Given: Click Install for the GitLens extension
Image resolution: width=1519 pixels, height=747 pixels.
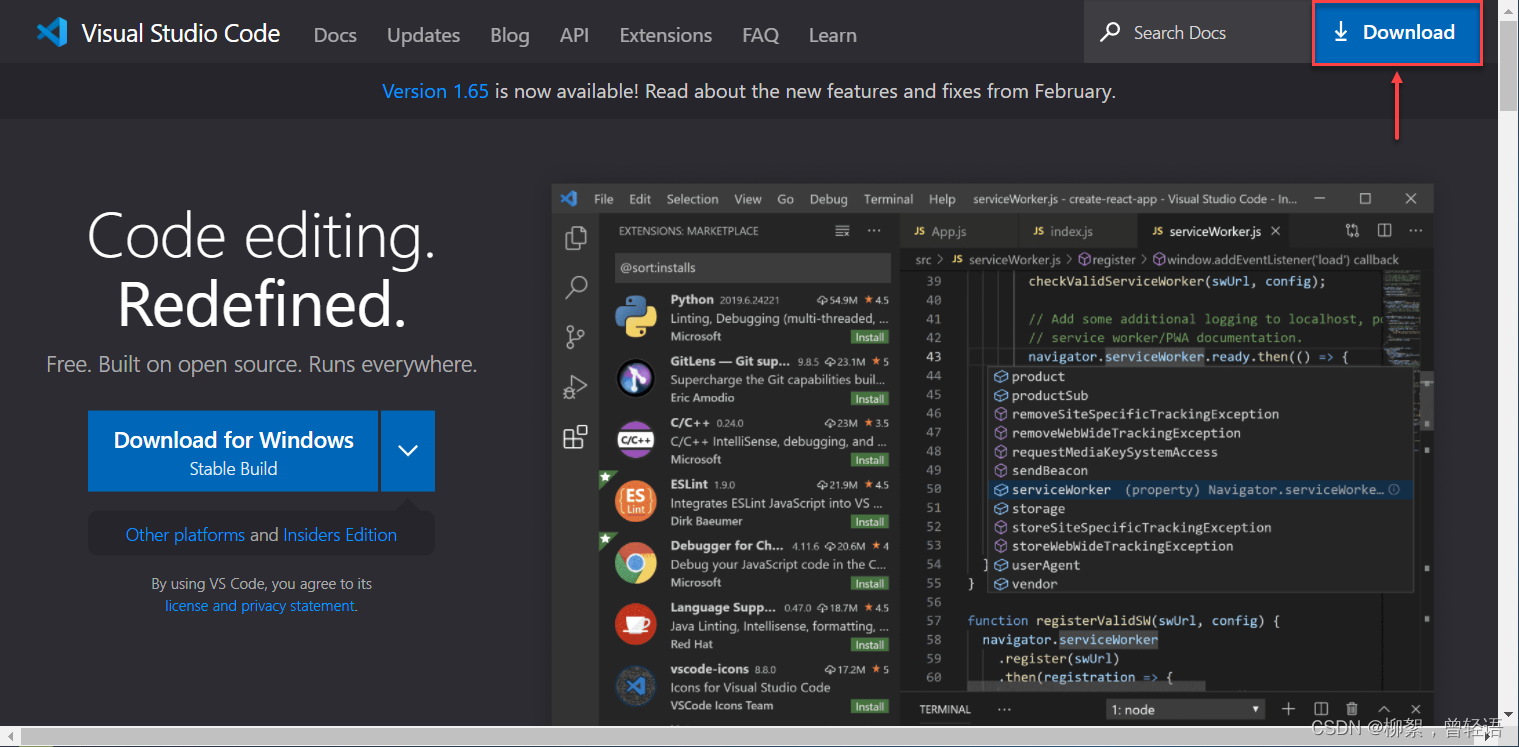Looking at the screenshot, I should 869,399.
